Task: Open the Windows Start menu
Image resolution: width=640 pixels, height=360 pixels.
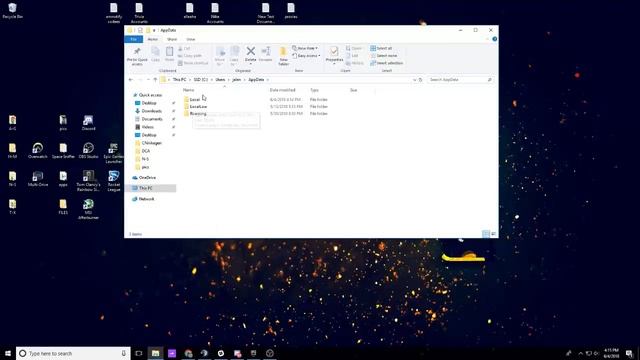Action: click(x=8, y=353)
